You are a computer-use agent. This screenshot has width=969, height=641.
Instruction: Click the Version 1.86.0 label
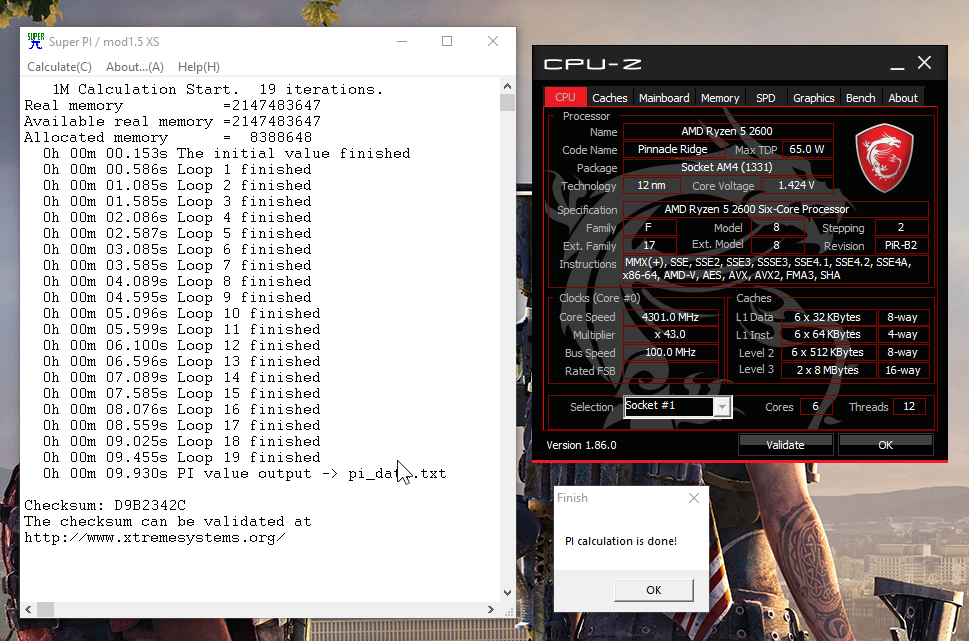(581, 445)
